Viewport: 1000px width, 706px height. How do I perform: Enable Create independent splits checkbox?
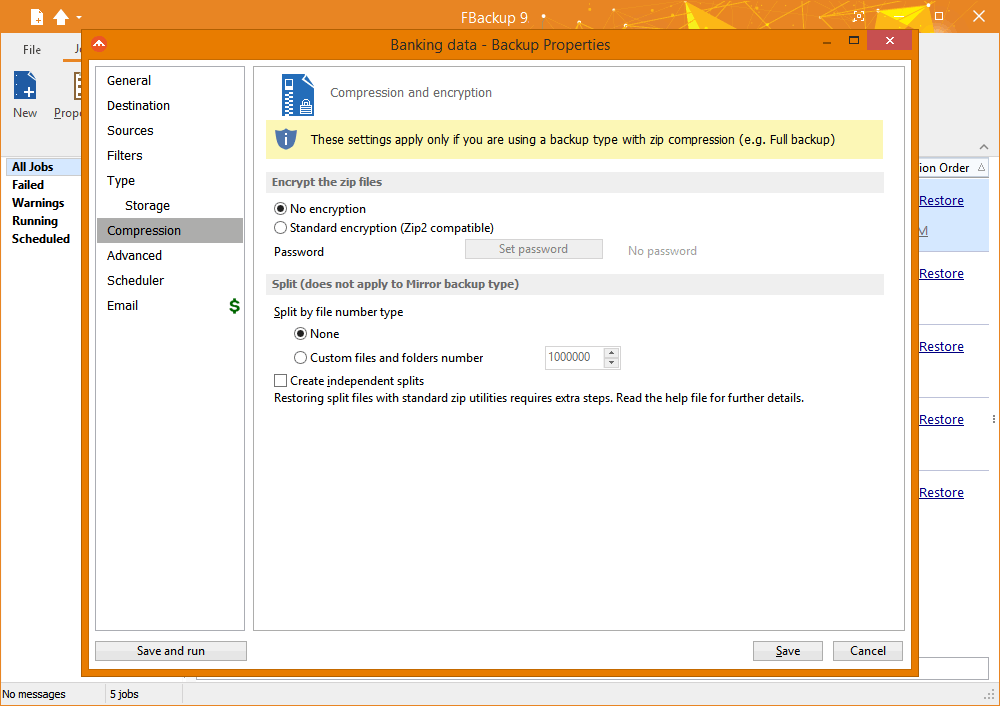tap(281, 381)
